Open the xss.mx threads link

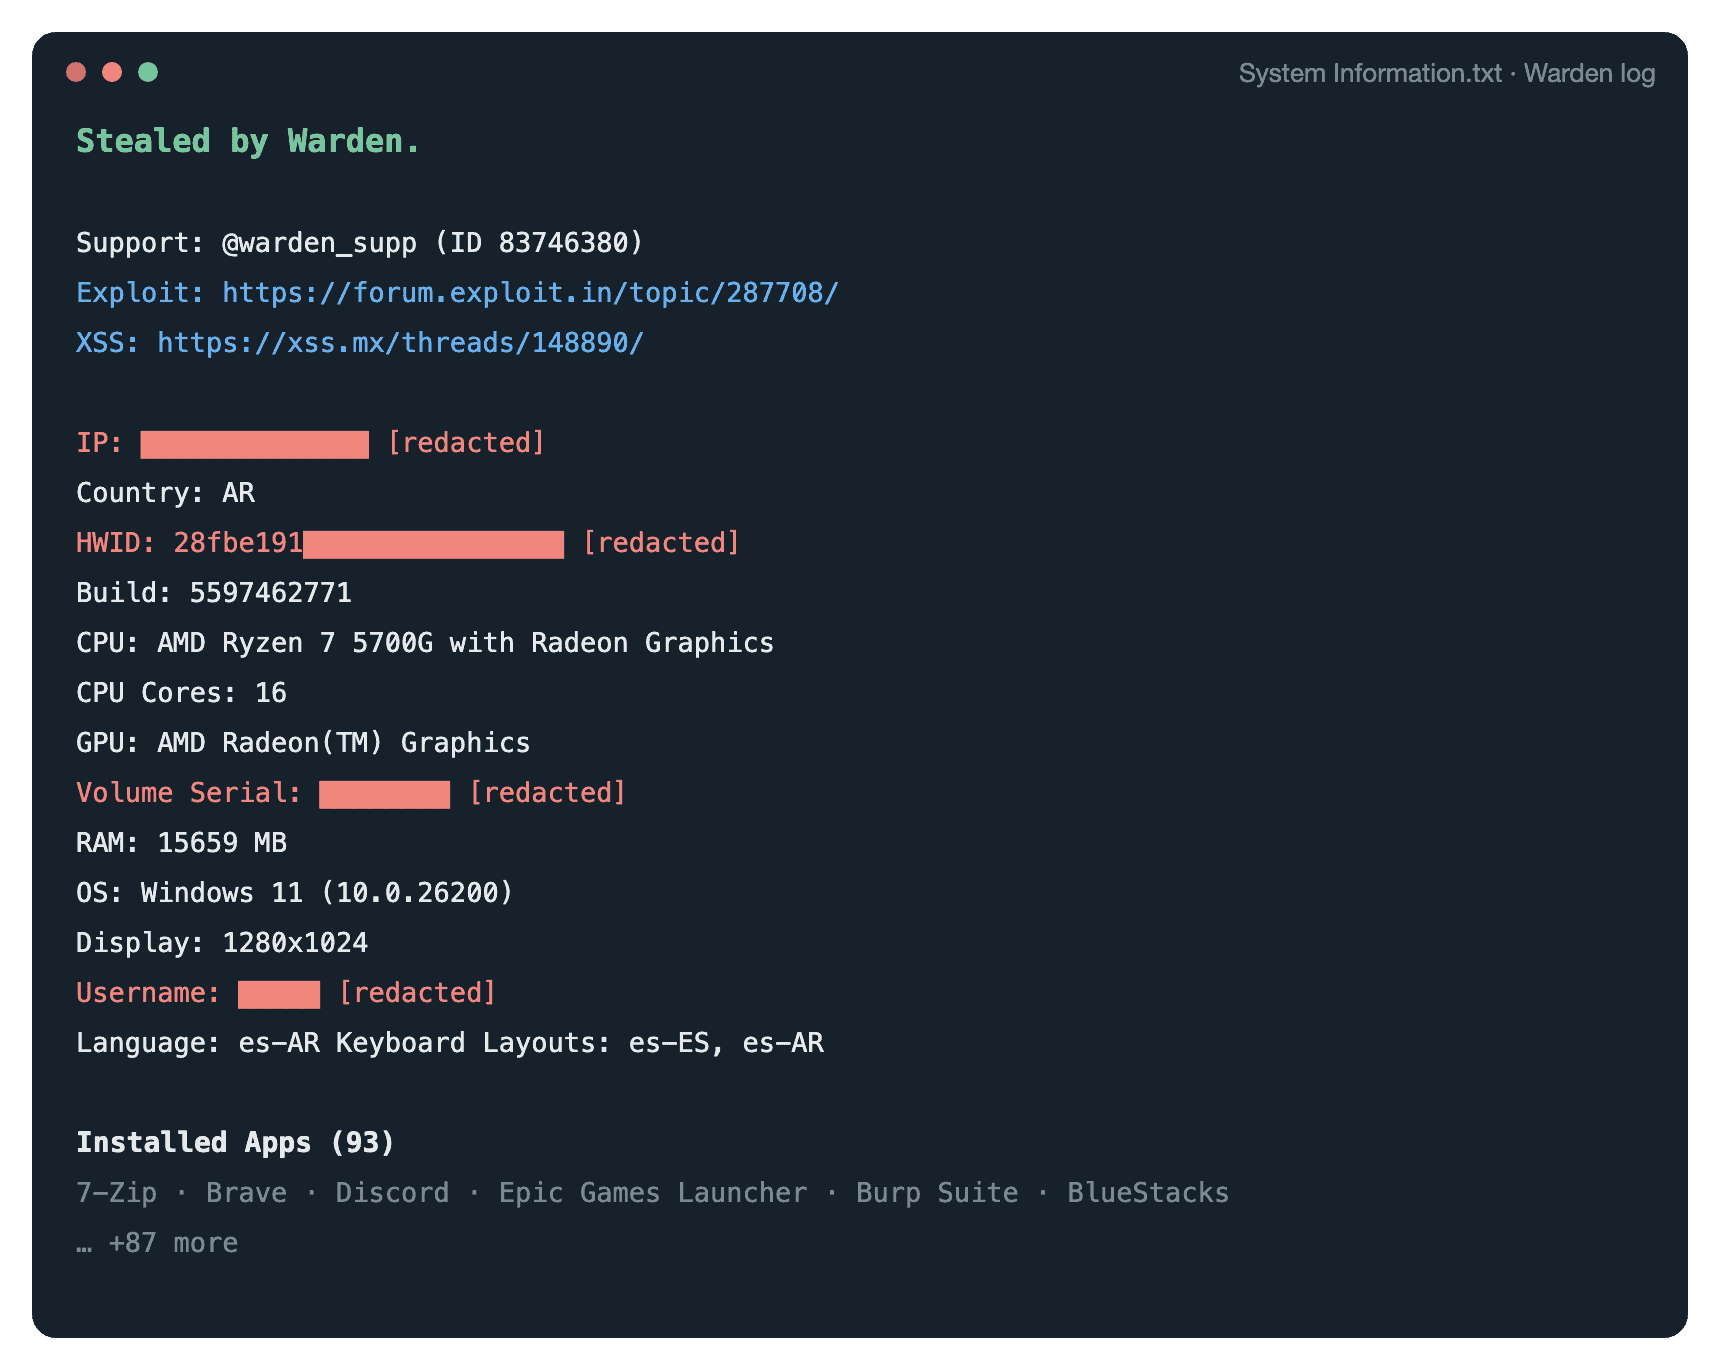click(x=400, y=343)
